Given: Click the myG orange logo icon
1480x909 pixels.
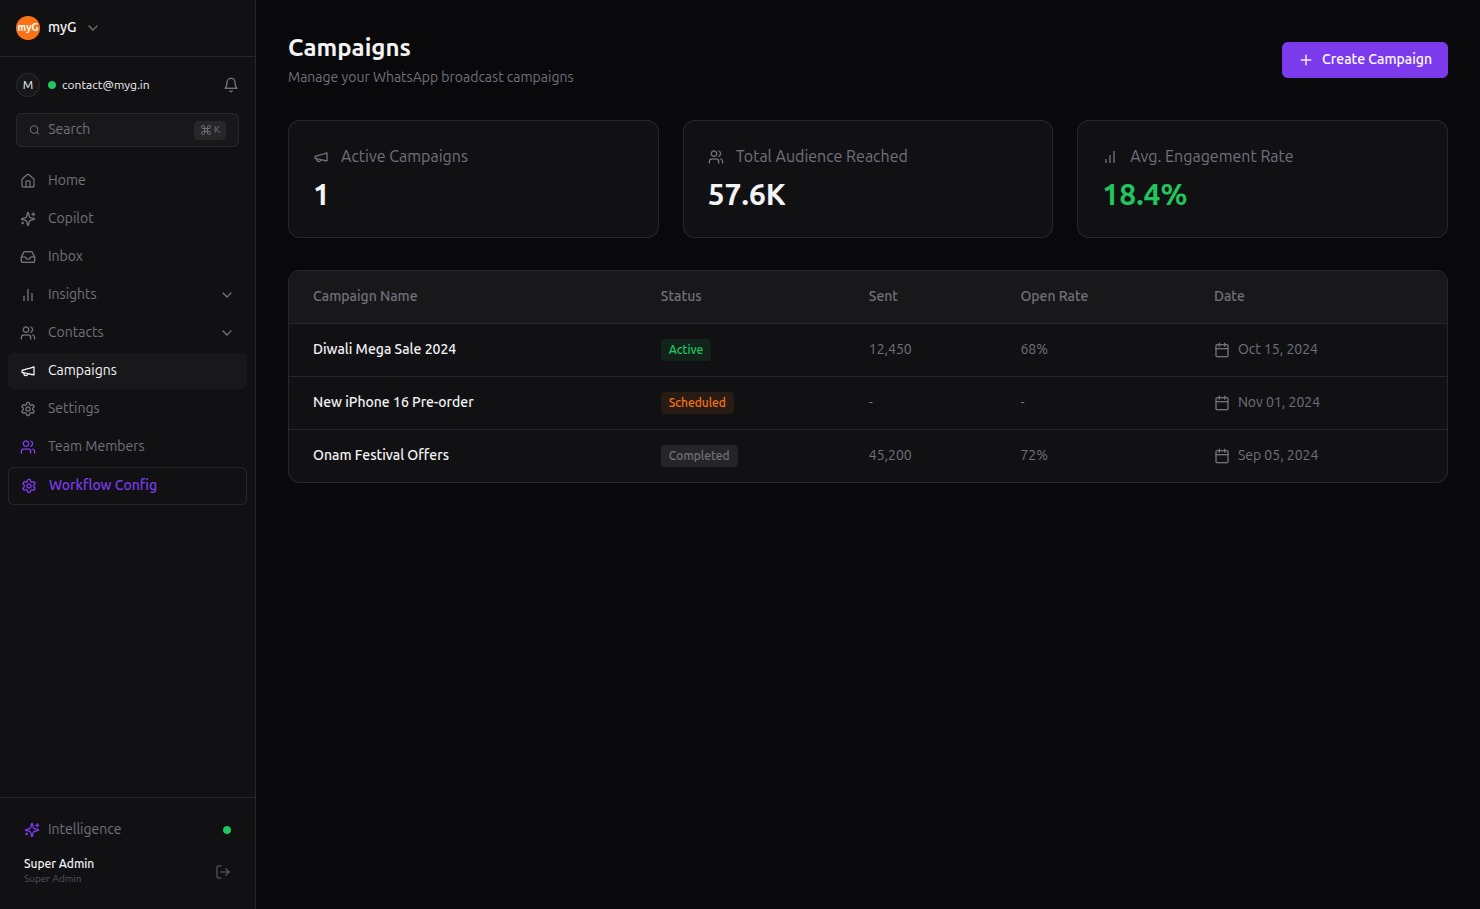Looking at the screenshot, I should pyautogui.click(x=28, y=28).
